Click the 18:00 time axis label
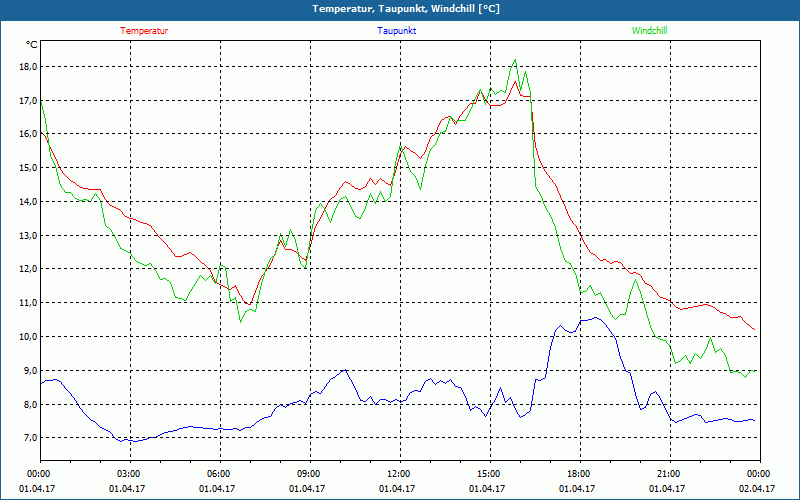 tap(580, 474)
